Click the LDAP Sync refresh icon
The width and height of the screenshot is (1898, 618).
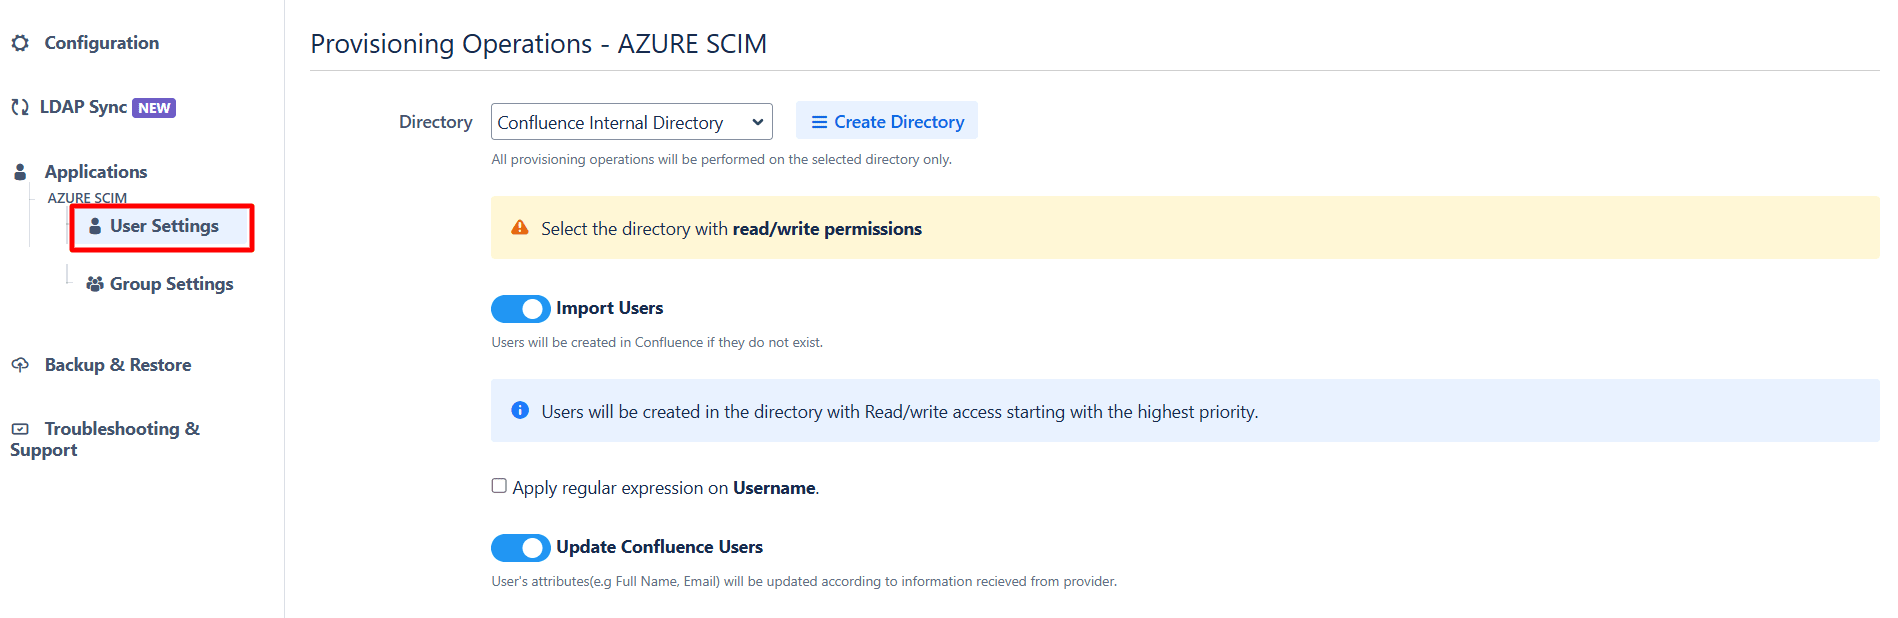click(x=20, y=107)
